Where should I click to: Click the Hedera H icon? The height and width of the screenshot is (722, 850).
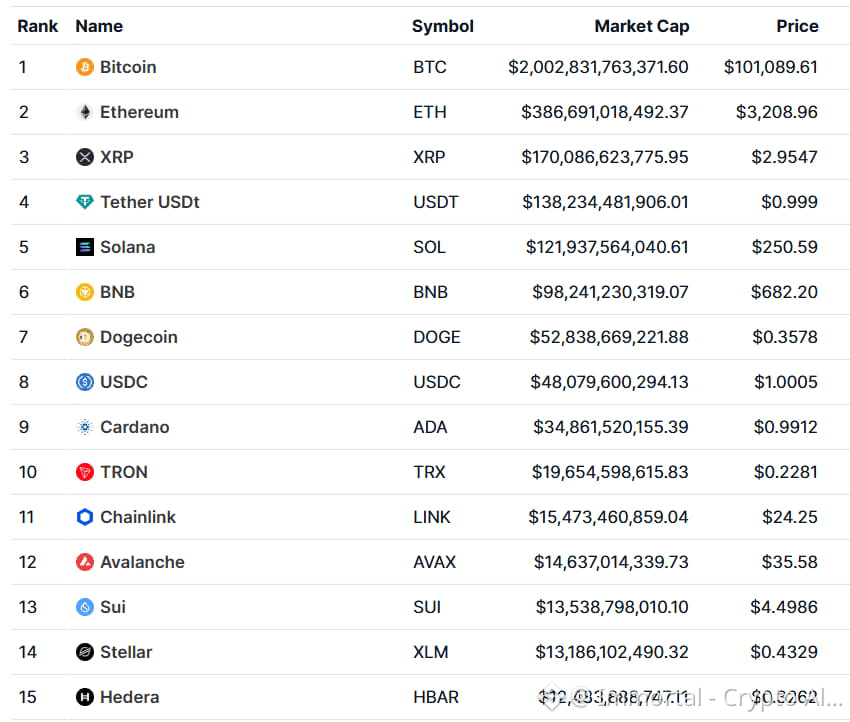(85, 697)
